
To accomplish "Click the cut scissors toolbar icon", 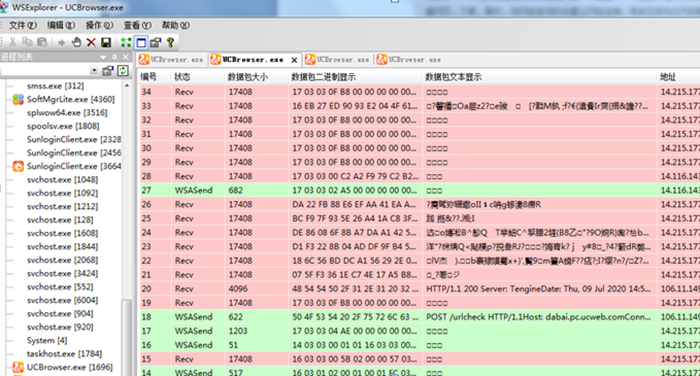I will [12, 42].
